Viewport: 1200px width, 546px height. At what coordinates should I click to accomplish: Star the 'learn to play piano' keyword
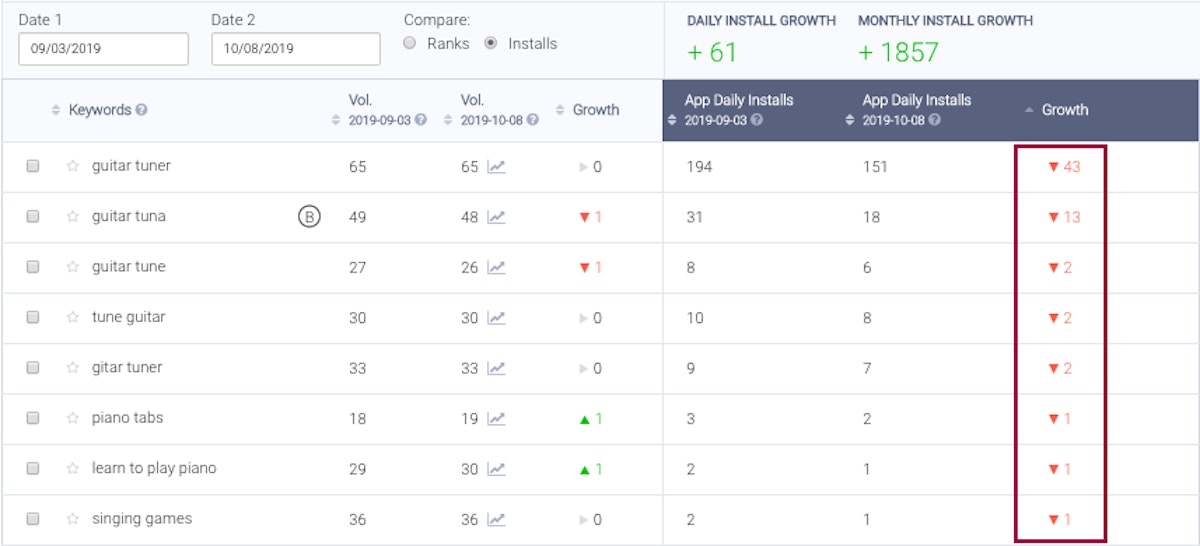tap(72, 469)
